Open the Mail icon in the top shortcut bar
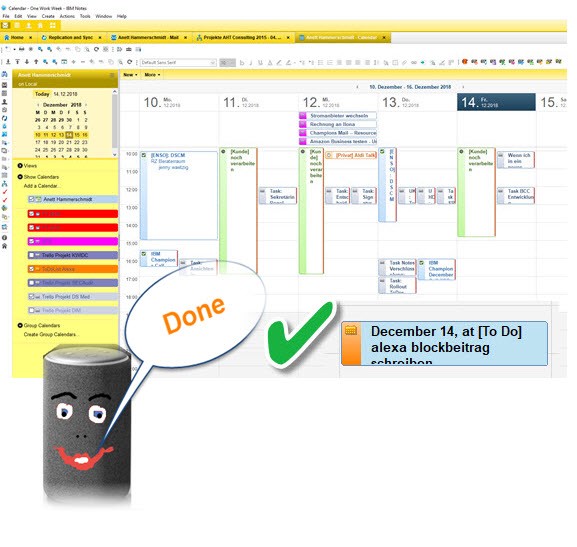577x547 pixels. click(5, 25)
